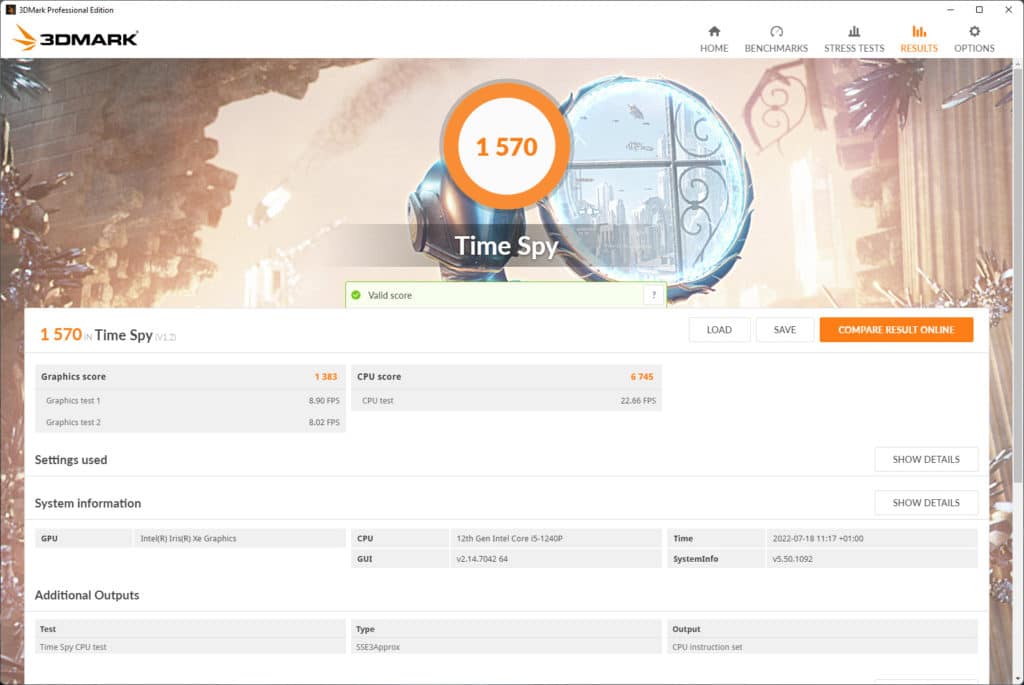
Task: Click Intel(R) Iris(R) Xe Graphics value
Action: [x=188, y=538]
